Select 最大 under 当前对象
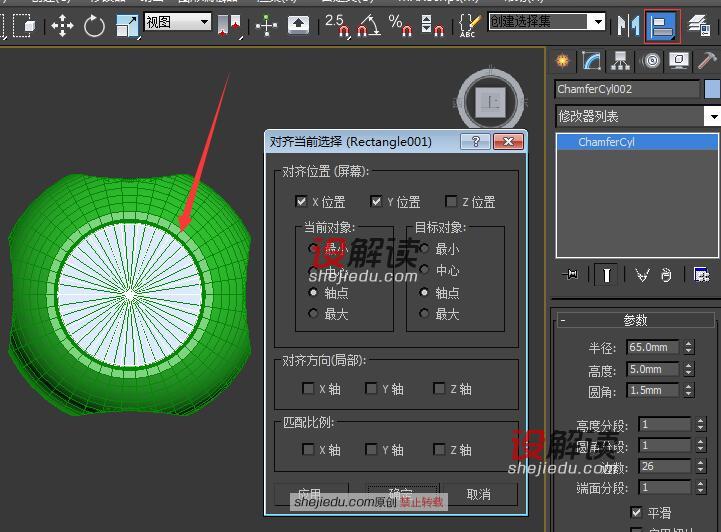The width and height of the screenshot is (721, 532). 314,314
